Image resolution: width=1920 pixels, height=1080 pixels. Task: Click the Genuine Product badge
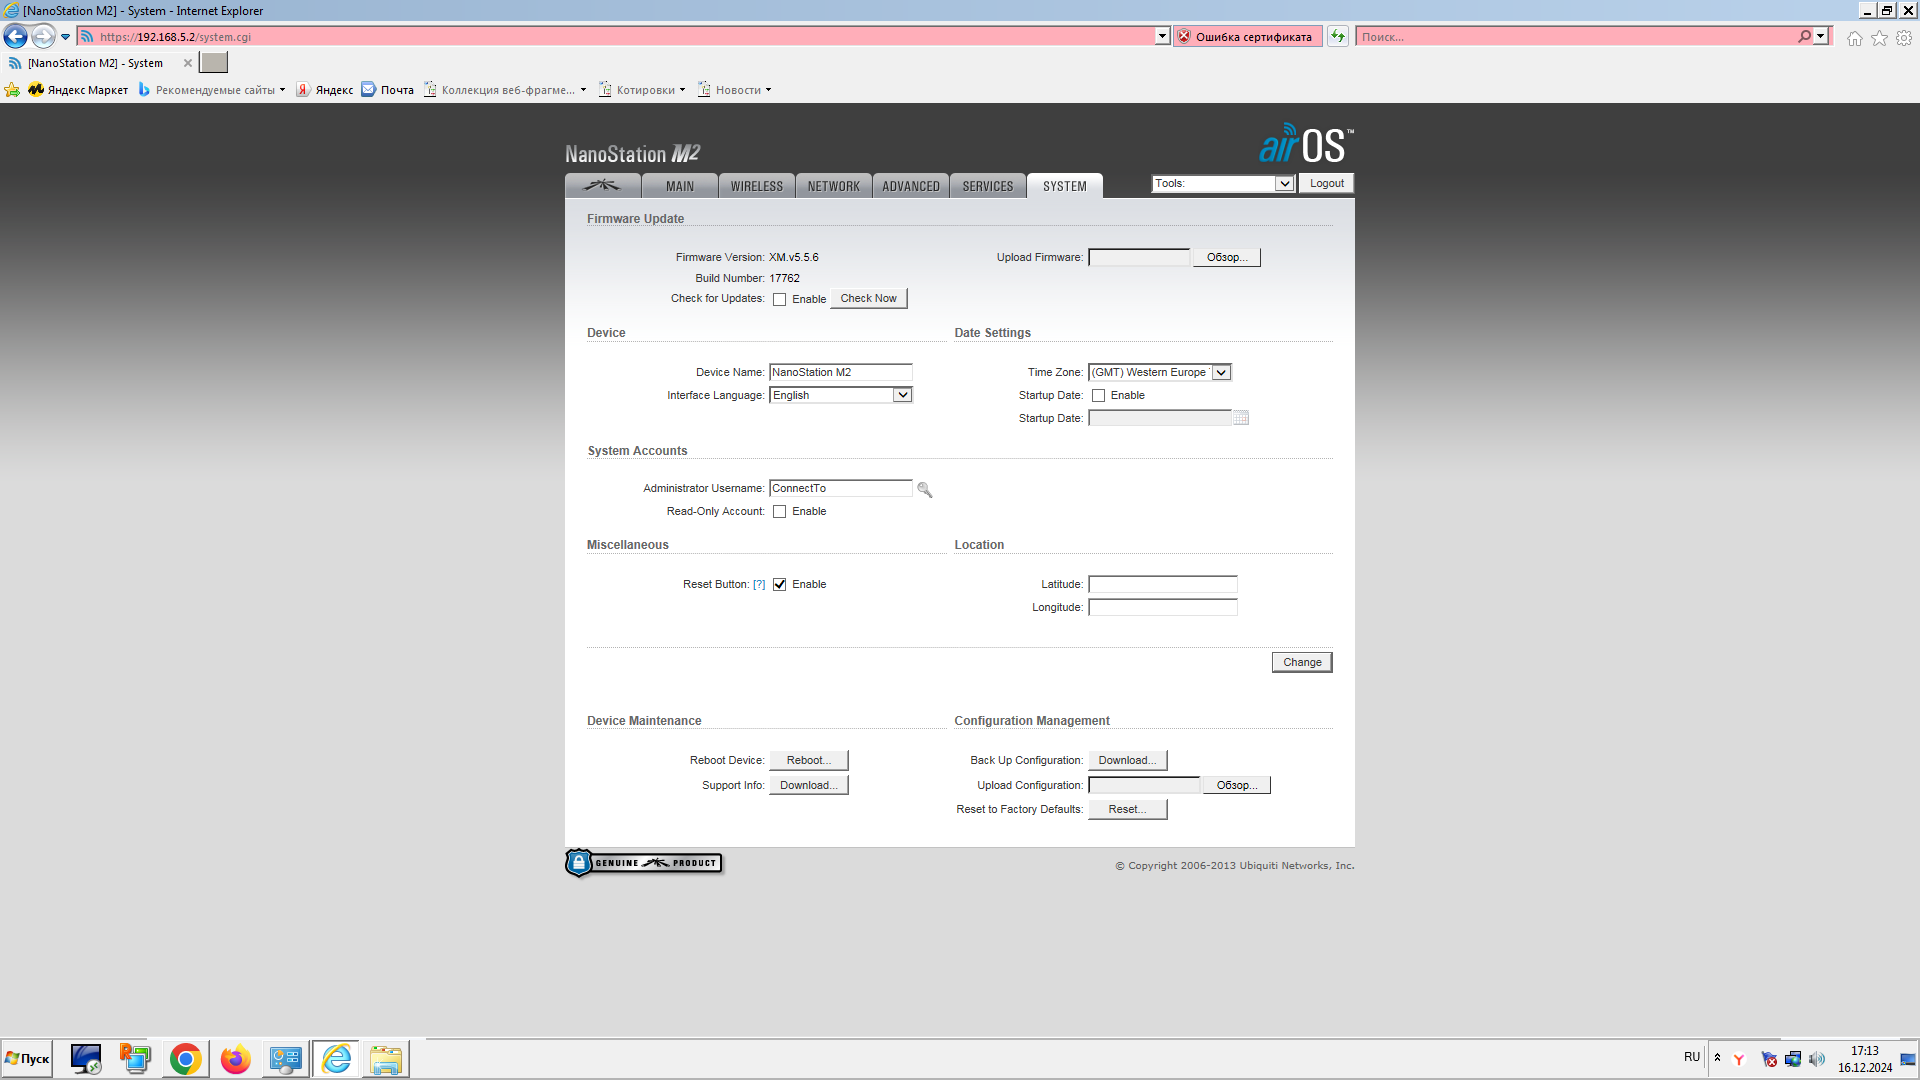[x=644, y=863]
